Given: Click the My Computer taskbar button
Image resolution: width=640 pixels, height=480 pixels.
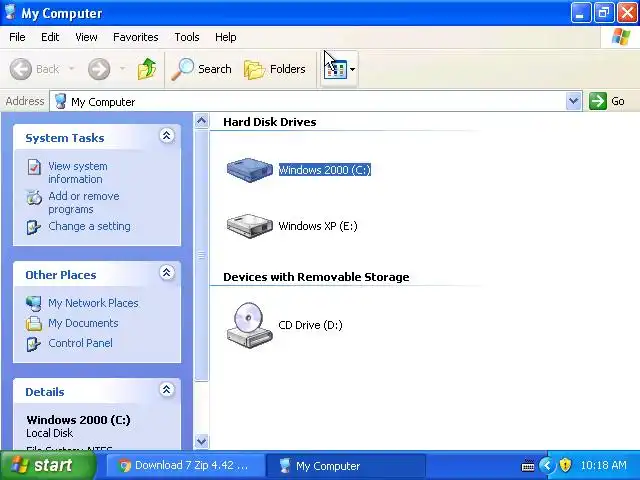Looking at the screenshot, I should pos(346,466).
